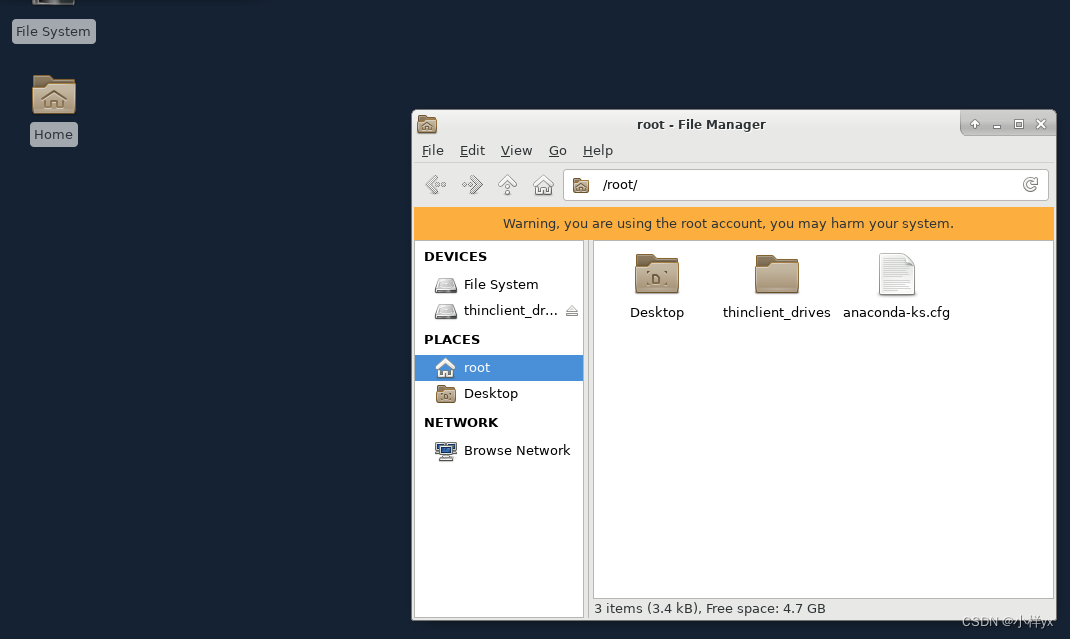Select Desktop label in Places sidebar
This screenshot has width=1070, height=639.
pyautogui.click(x=491, y=393)
